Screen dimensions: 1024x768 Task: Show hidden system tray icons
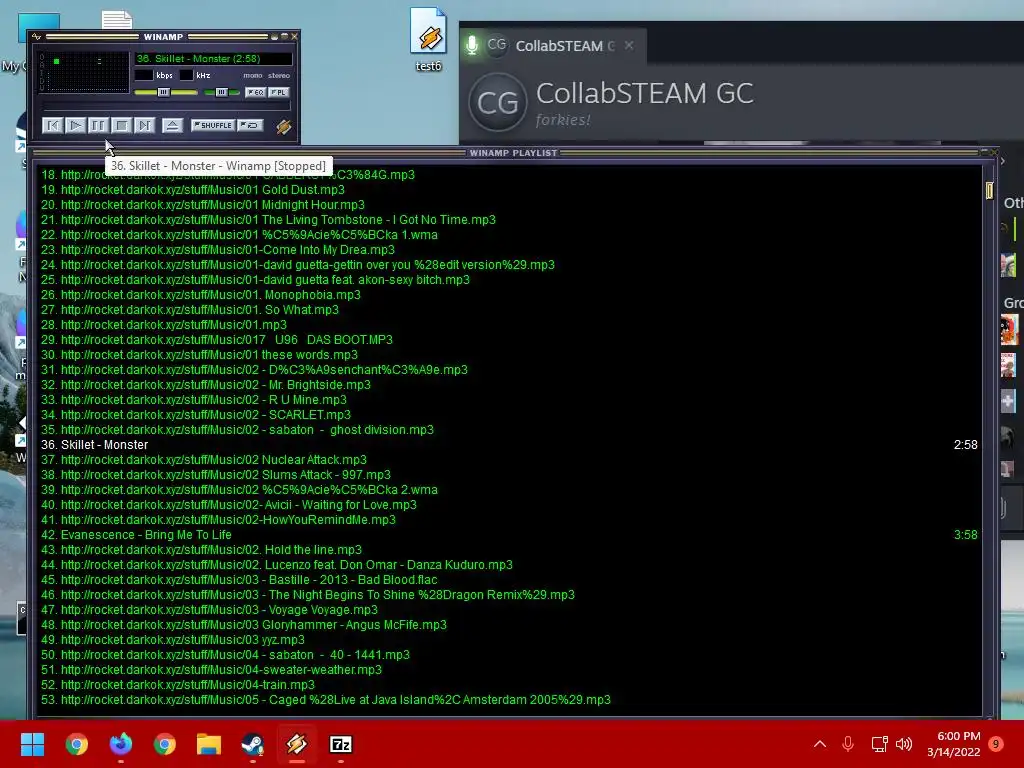820,744
